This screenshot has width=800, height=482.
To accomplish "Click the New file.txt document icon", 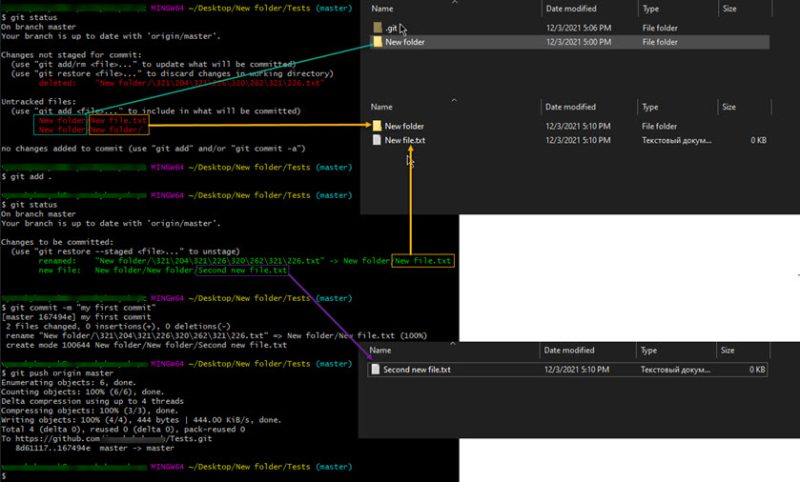I will pos(377,141).
